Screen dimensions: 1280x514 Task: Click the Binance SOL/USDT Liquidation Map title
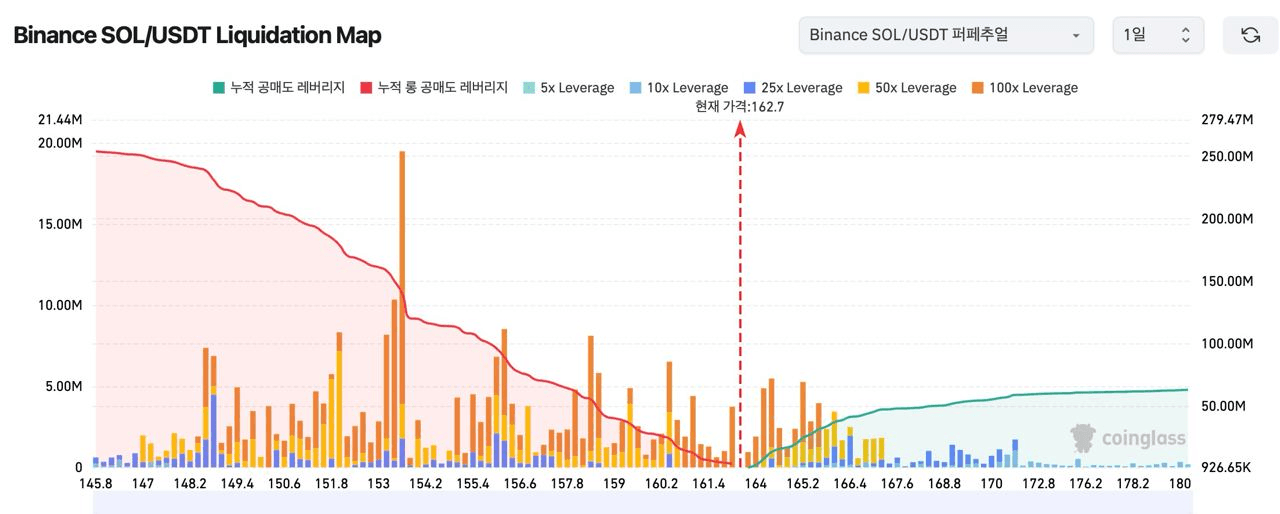(197, 35)
